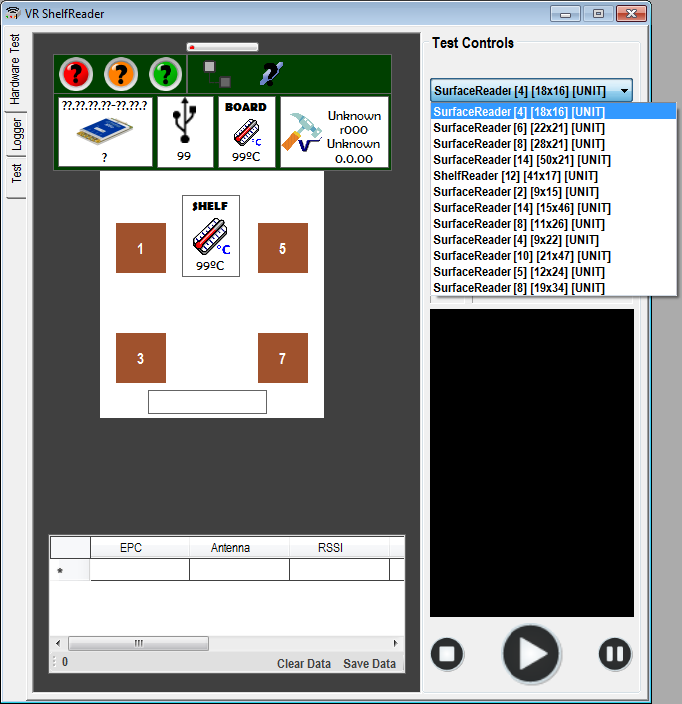Click the Clear Data button

[303, 664]
